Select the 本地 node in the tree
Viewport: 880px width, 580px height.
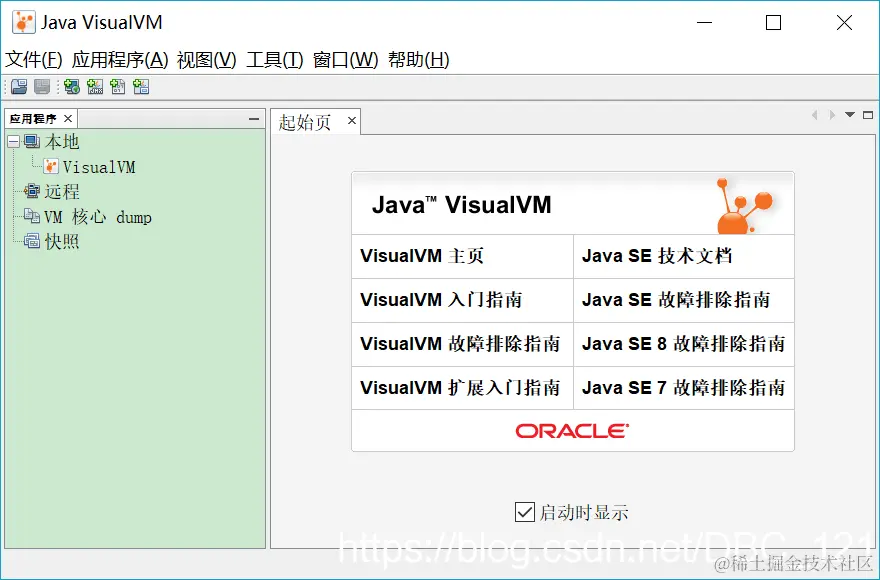pos(62,141)
